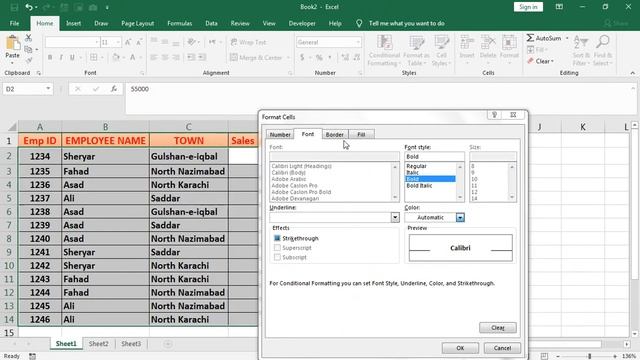Click the Accounting dollar format icon

302,58
